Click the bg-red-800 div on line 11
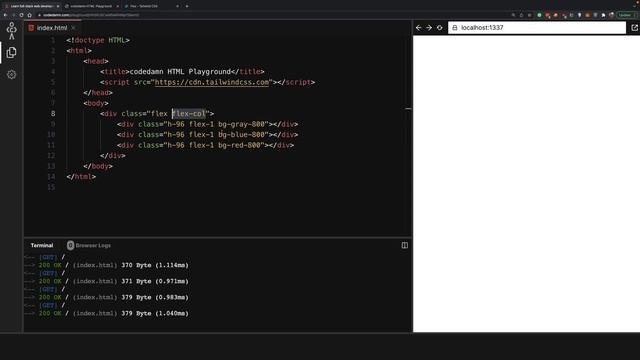 tap(205, 145)
